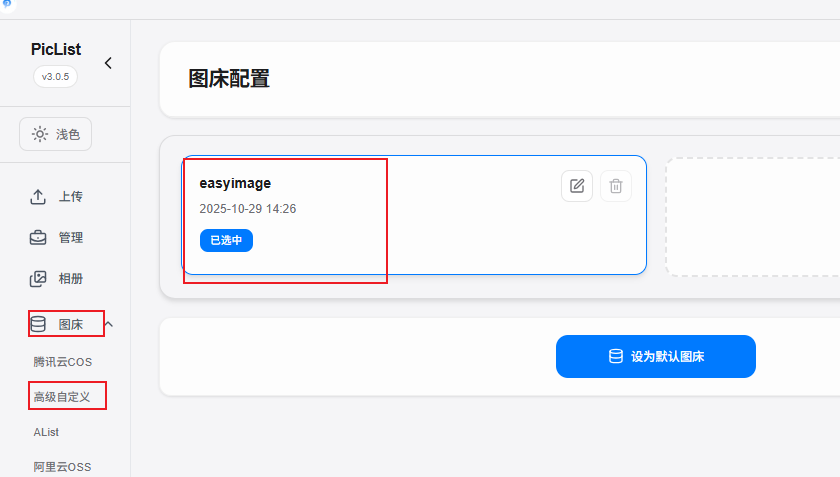This screenshot has width=840, height=477.
Task: Collapse the 图床 submenu using its chevron
Action: pos(109,324)
